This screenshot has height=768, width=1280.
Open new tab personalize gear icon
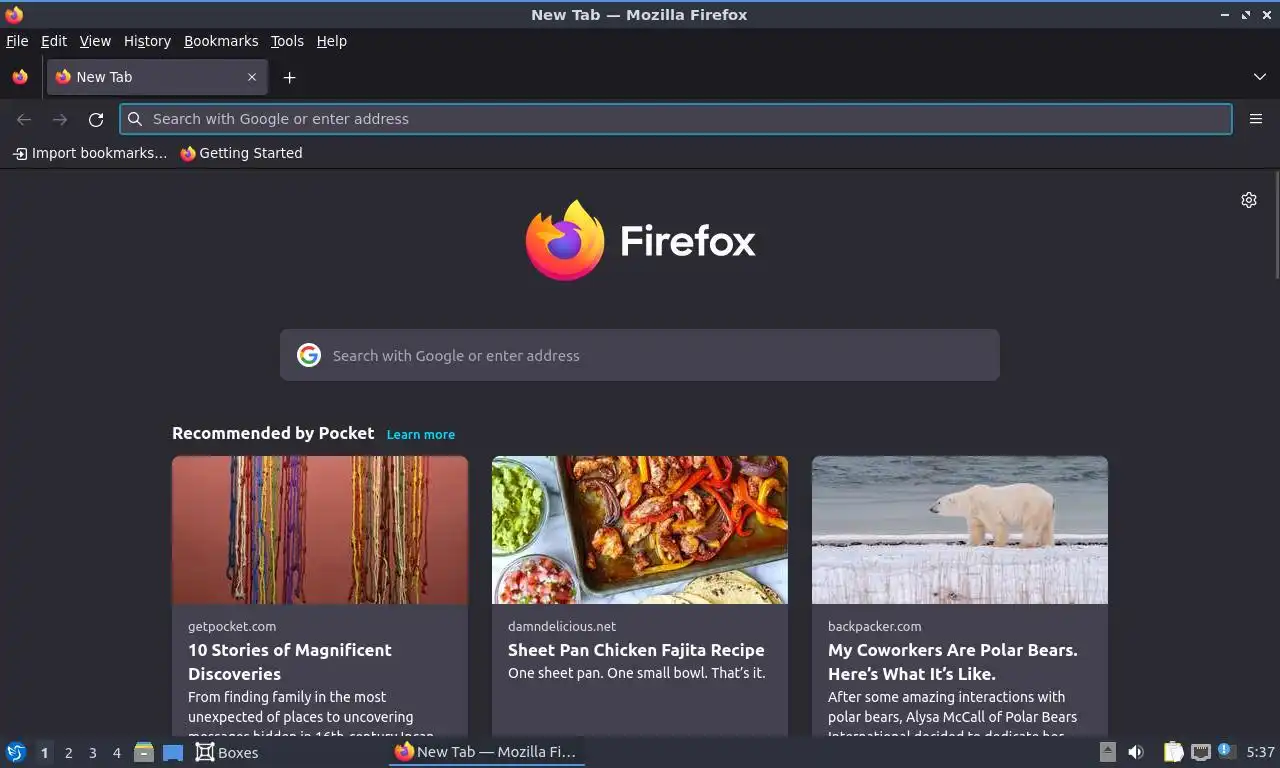click(1249, 200)
